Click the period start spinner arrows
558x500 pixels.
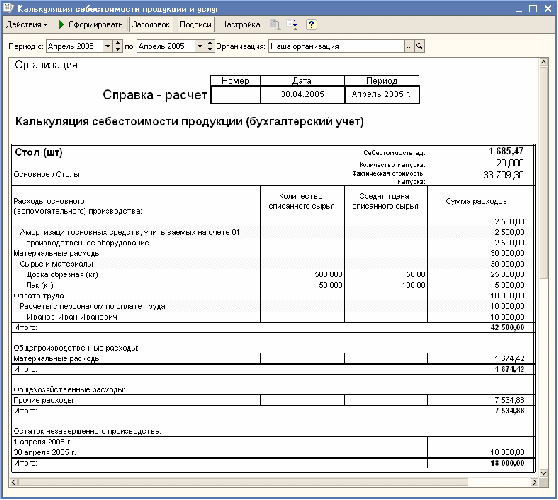tap(118, 46)
